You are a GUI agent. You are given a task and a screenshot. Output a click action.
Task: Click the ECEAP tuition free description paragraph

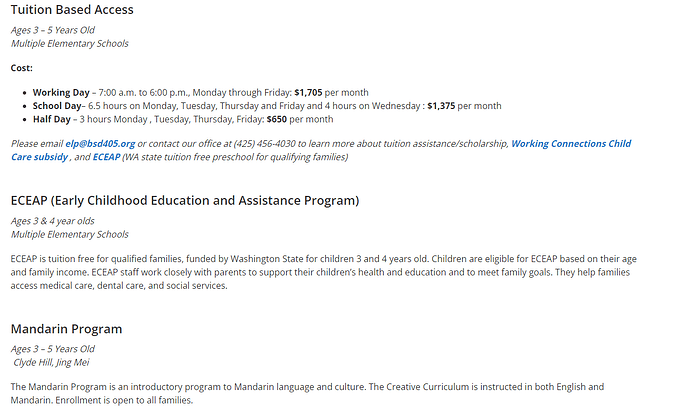320,272
